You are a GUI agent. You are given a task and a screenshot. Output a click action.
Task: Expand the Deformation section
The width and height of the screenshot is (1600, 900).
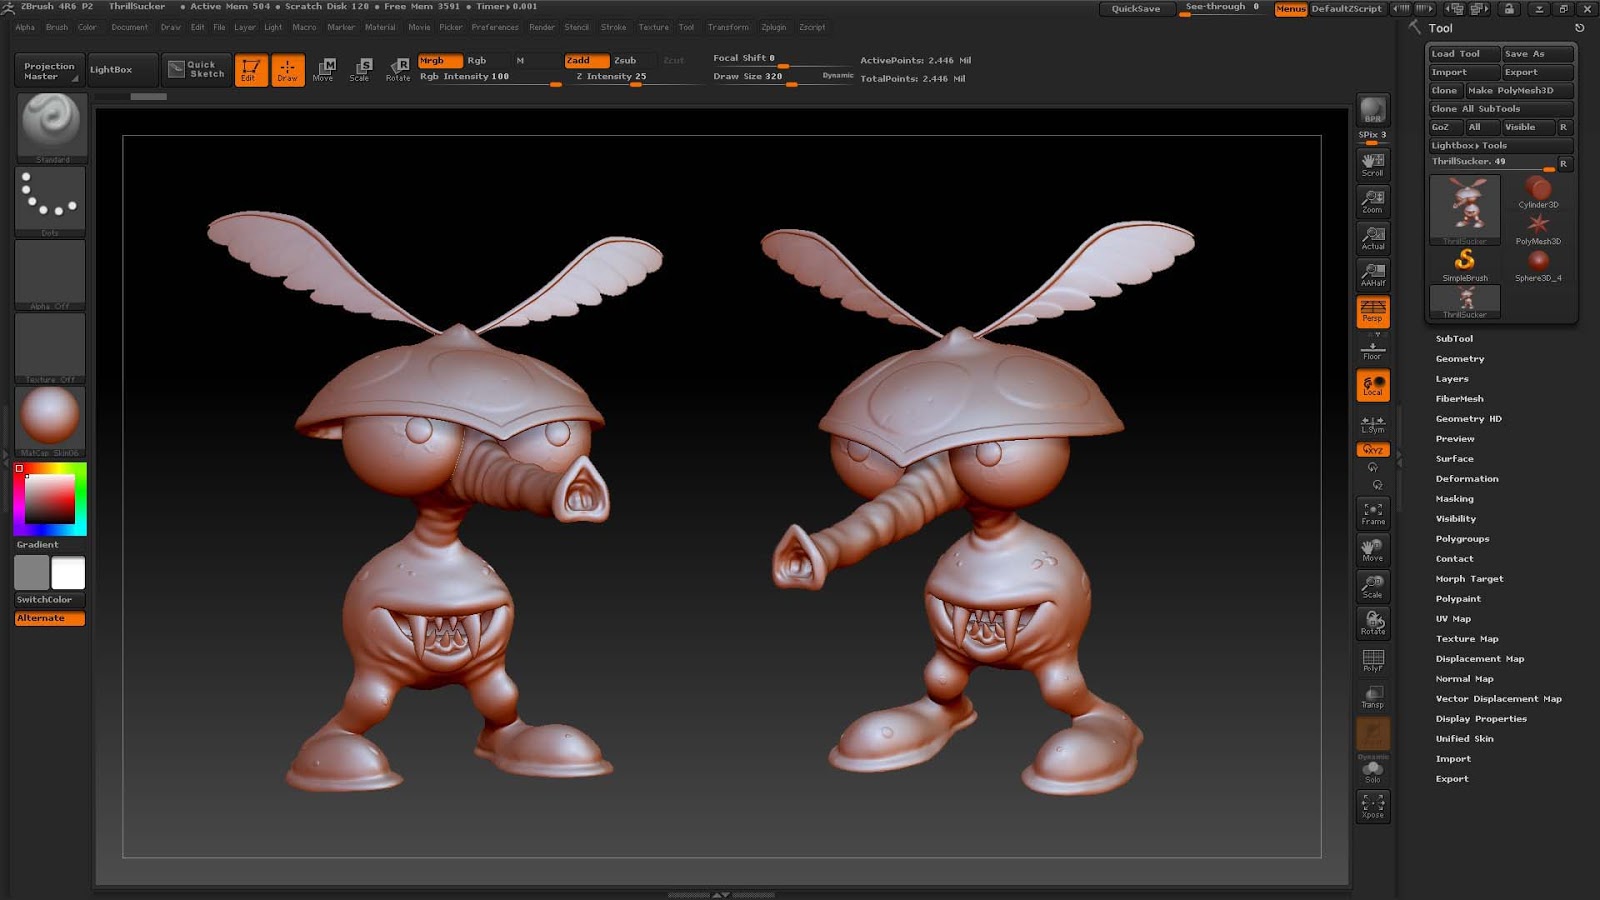(1467, 479)
